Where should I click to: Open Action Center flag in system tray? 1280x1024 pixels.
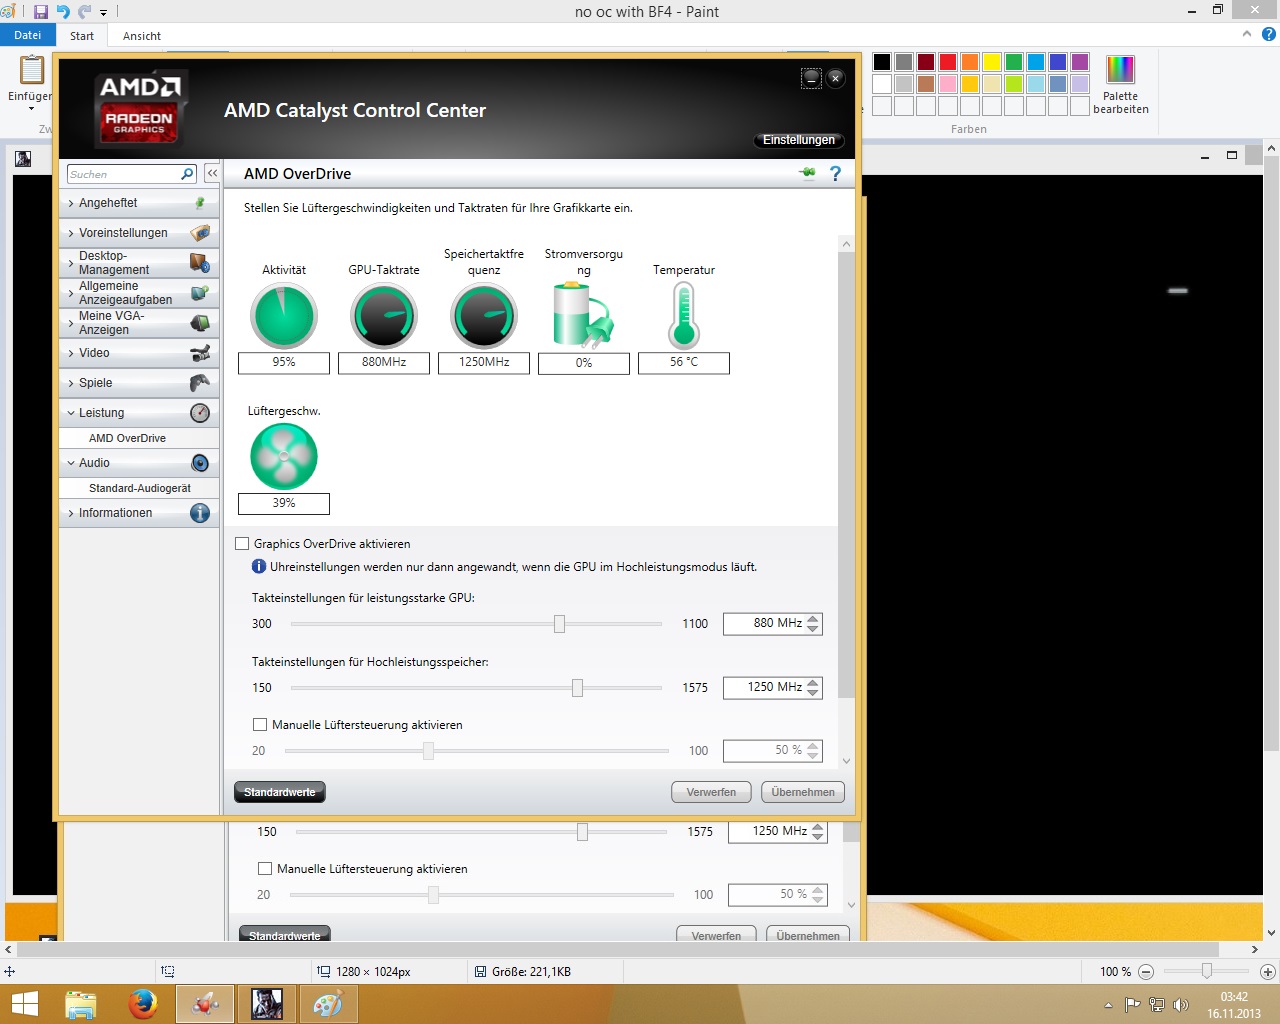pos(1132,1005)
